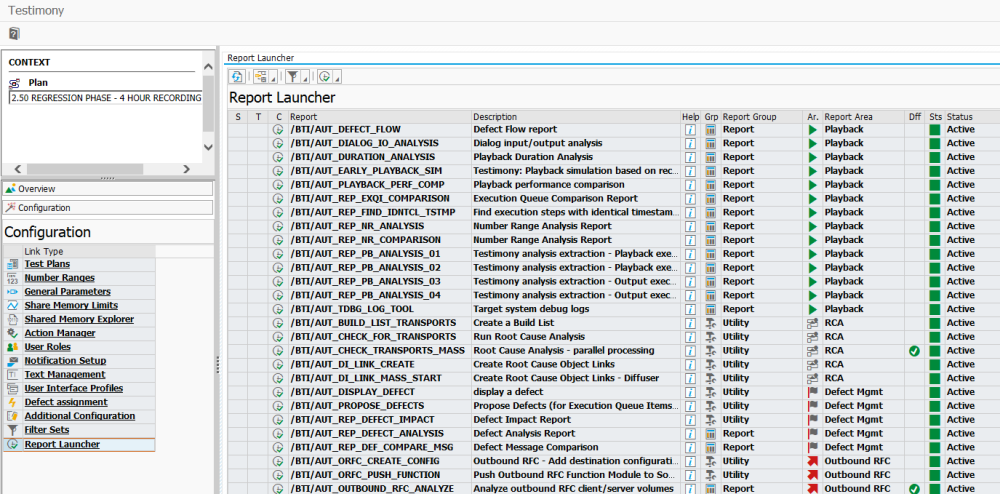1000x494 pixels.
Task: Click green checkmark in AUT_OUTBOUND_RFC_ANALYZE row
Action: click(915, 489)
